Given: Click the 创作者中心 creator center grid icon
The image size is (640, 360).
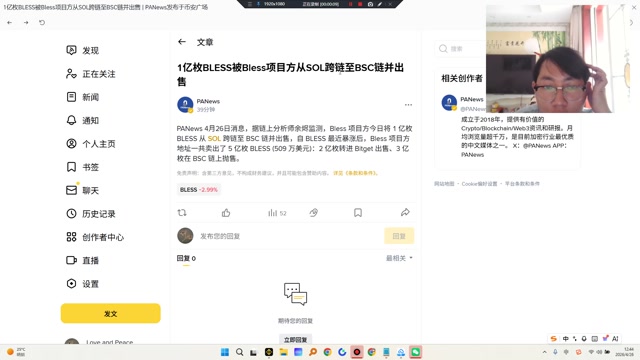Looking at the screenshot, I should [x=71, y=237].
